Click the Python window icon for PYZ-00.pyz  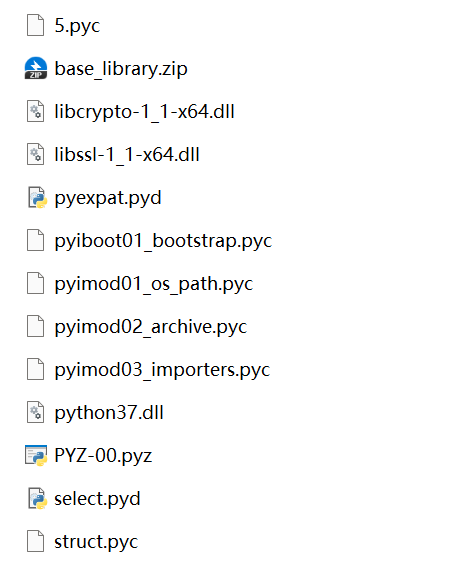click(x=36, y=455)
